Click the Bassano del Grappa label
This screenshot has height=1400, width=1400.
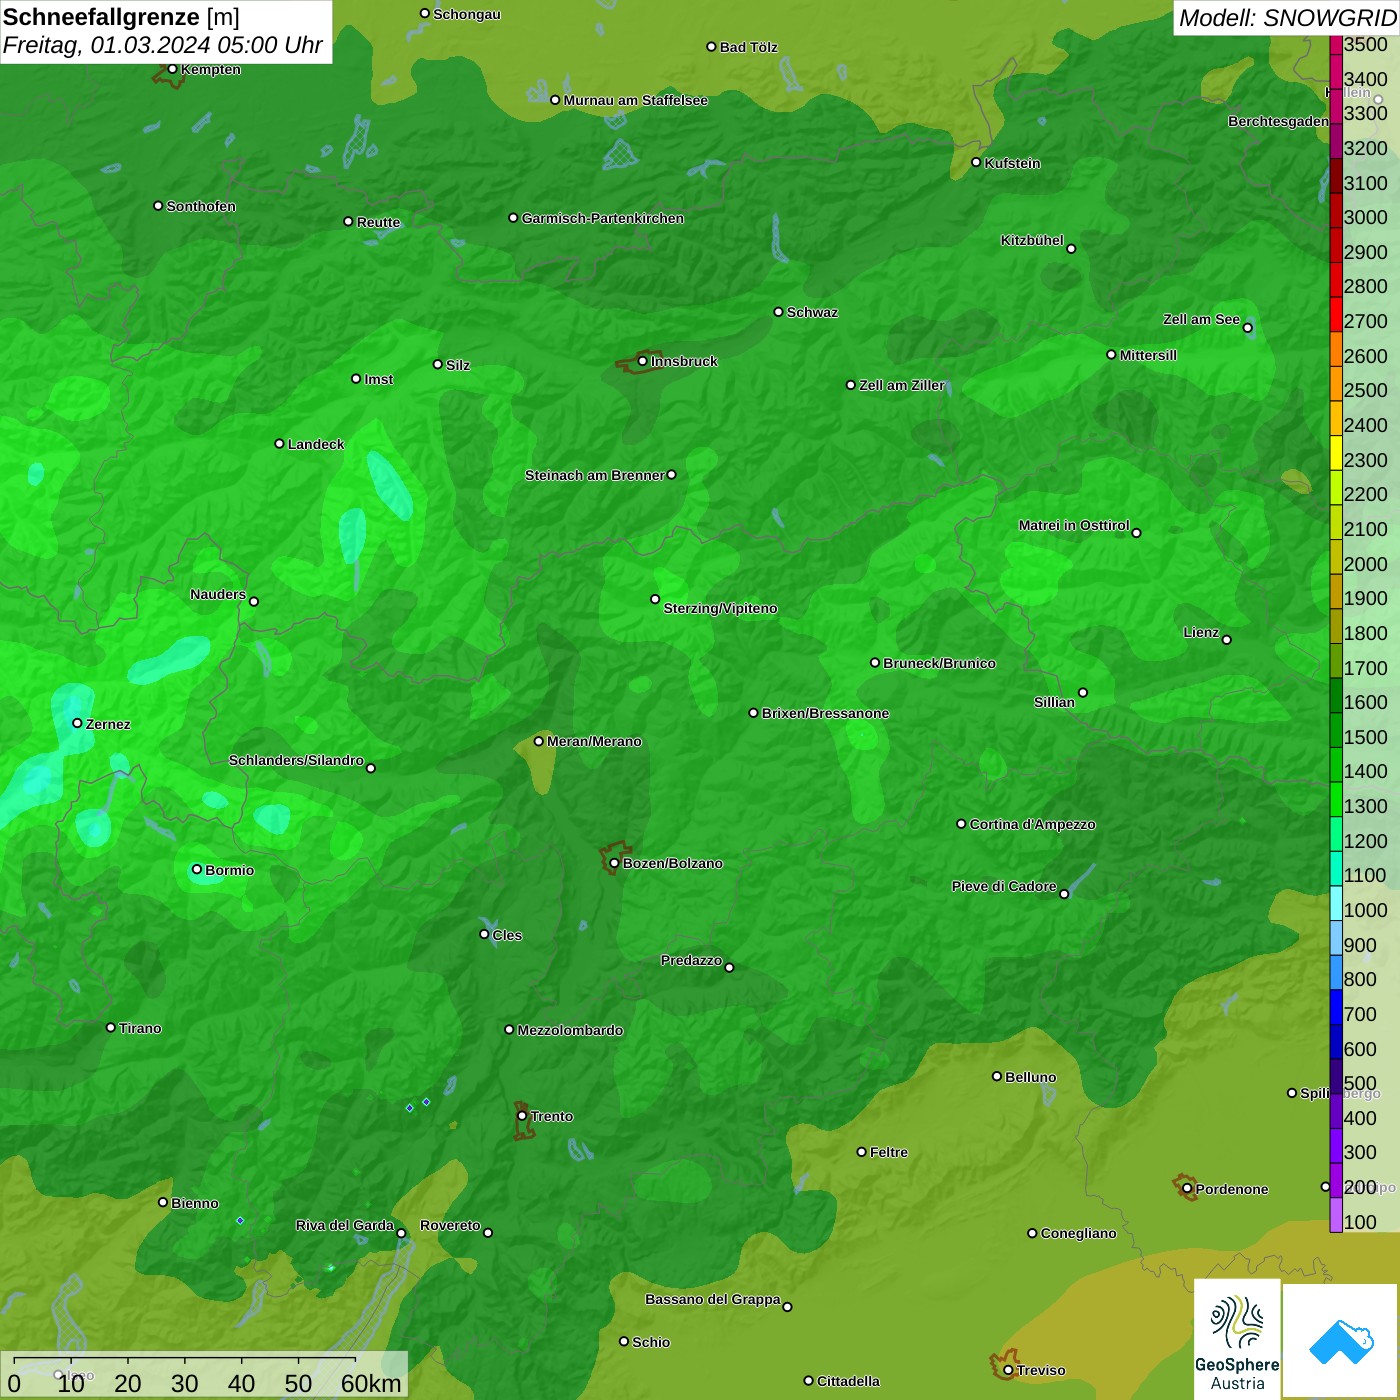click(x=713, y=1299)
